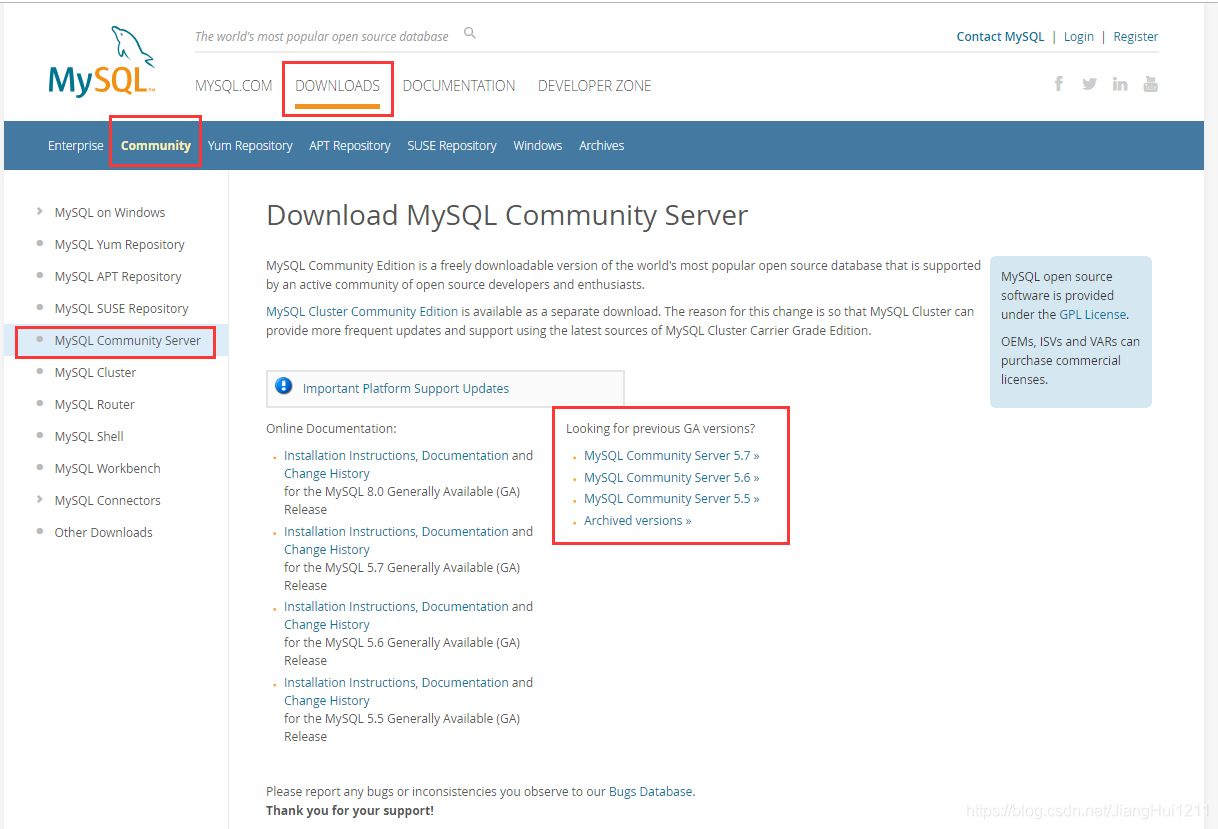Click the search magnifier icon
1218x829 pixels.
coord(470,34)
